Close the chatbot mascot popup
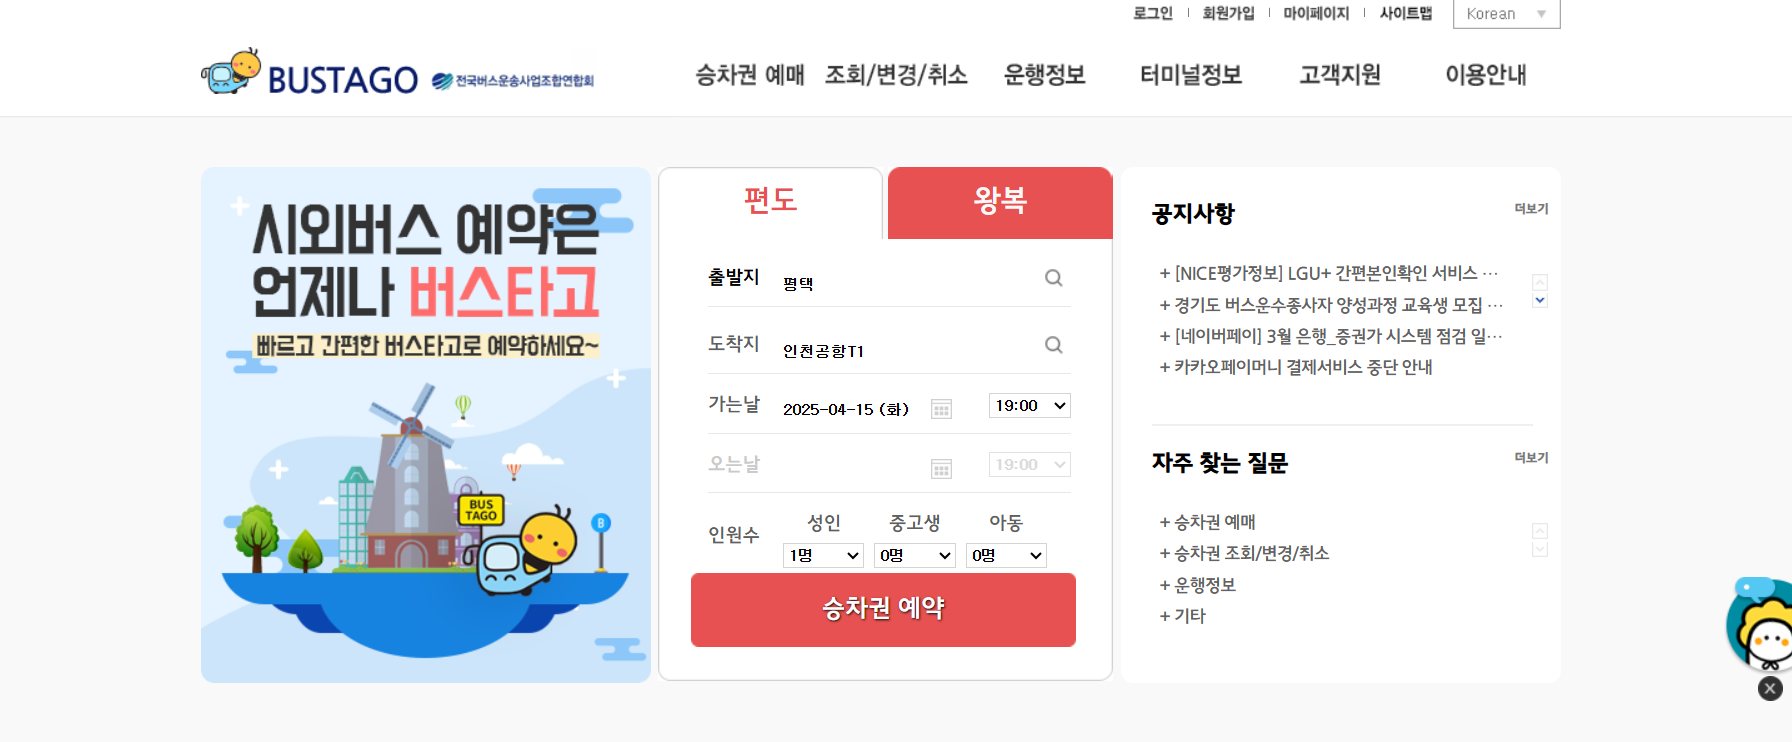The width and height of the screenshot is (1792, 742). [1770, 688]
